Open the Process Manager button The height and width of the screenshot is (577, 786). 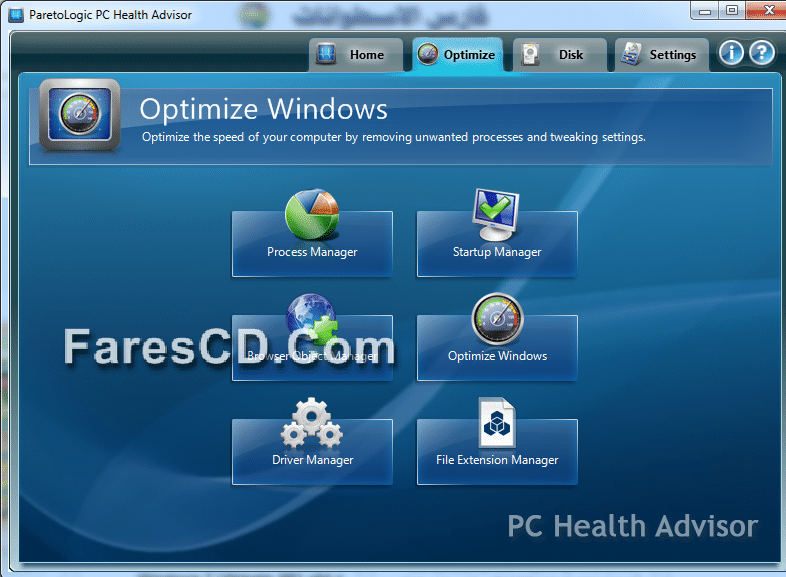[312, 244]
